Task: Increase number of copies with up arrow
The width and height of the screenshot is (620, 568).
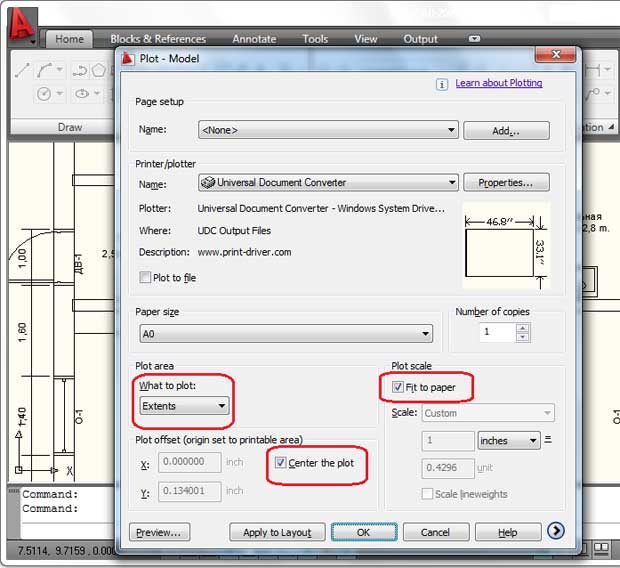Action: pyautogui.click(x=522, y=328)
